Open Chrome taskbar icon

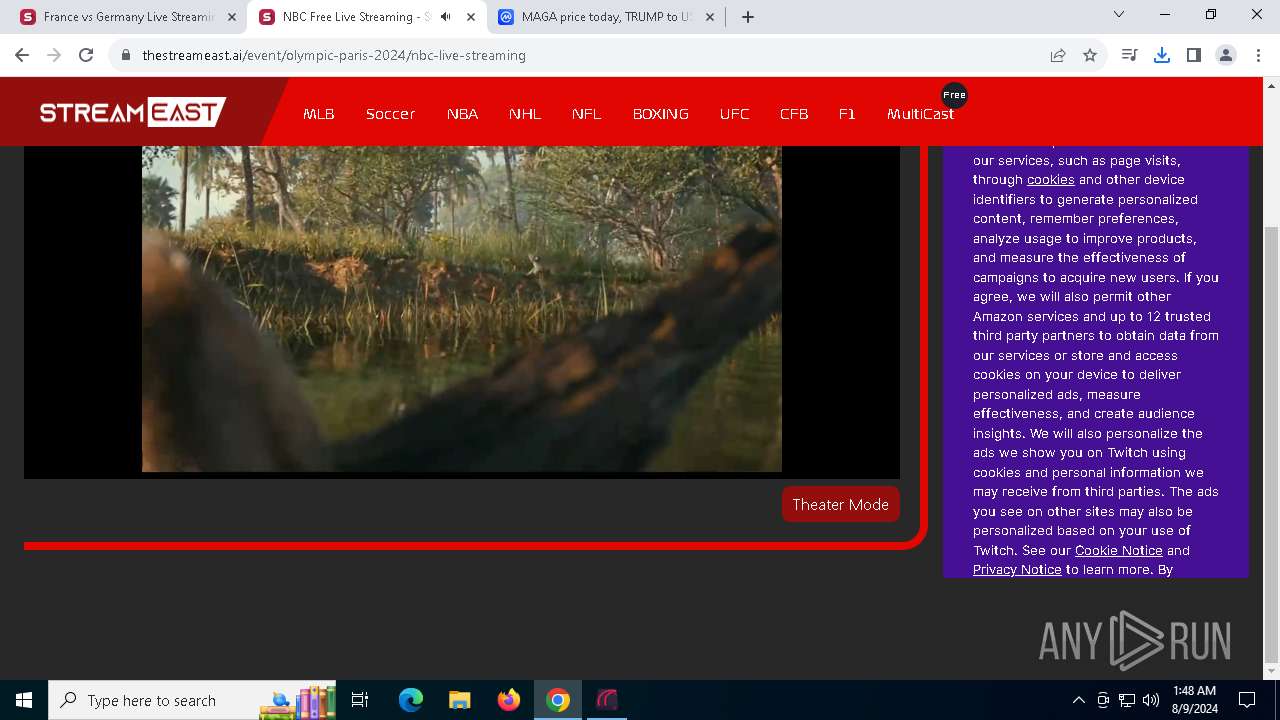coord(558,700)
